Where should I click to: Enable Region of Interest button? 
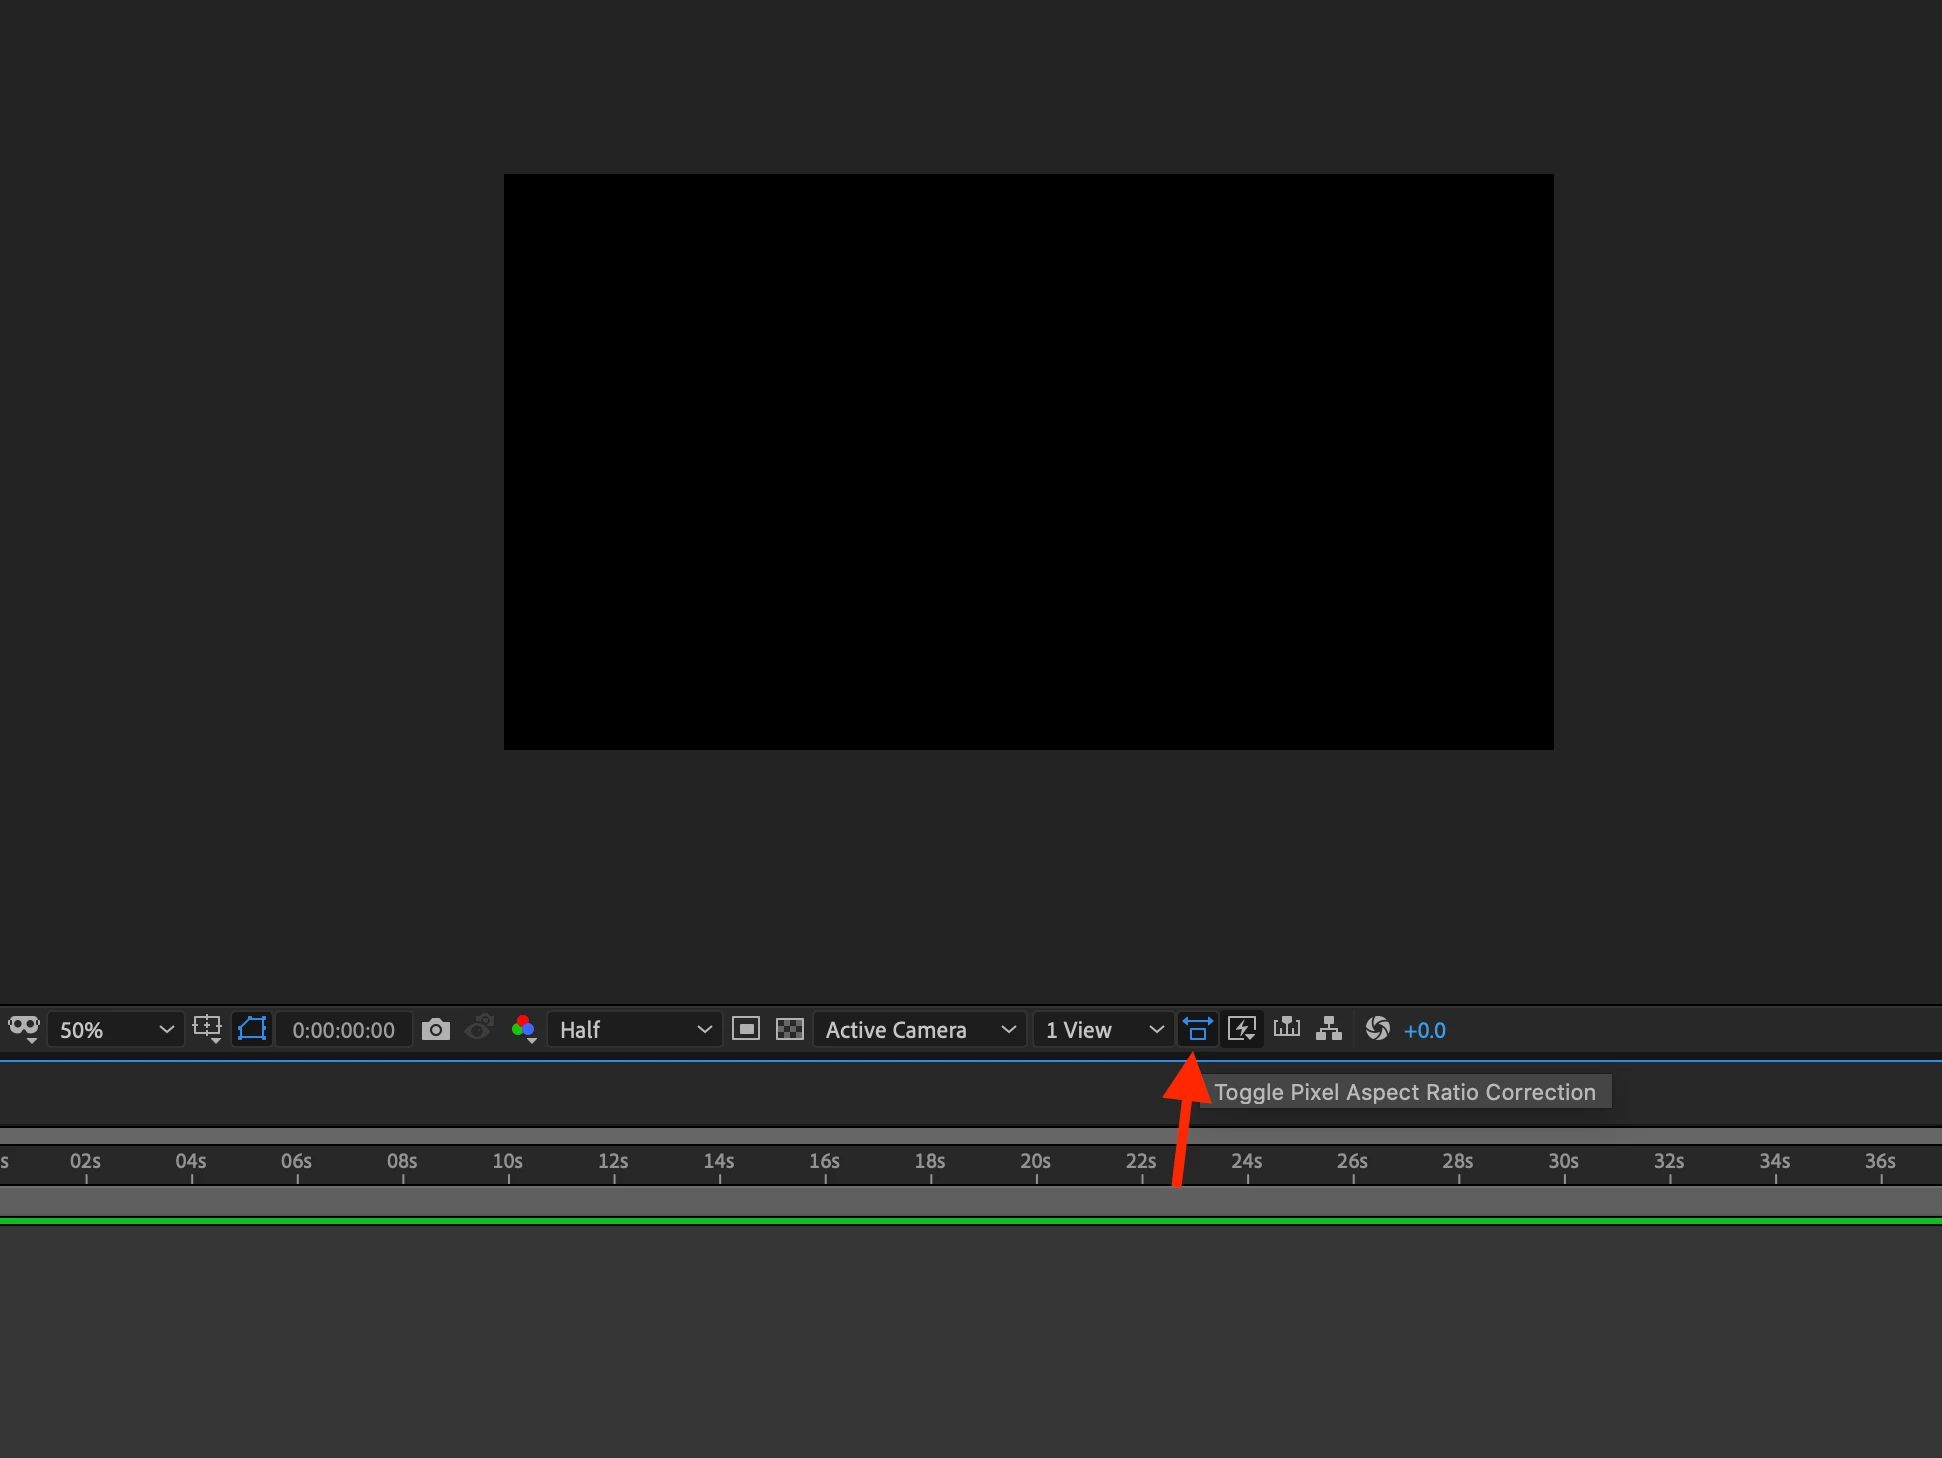tap(746, 1029)
